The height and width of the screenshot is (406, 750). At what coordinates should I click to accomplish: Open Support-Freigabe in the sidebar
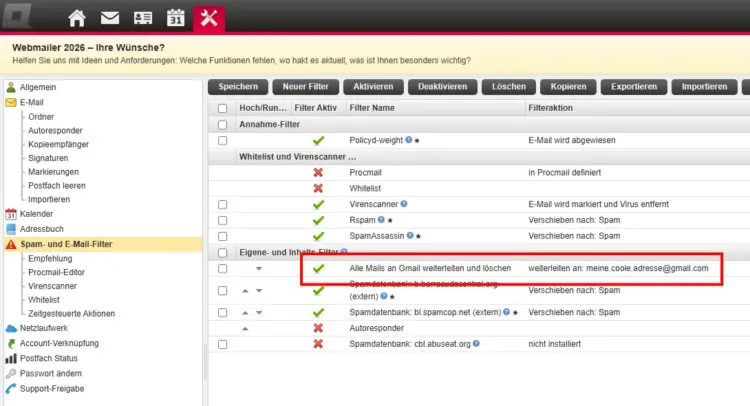pos(52,389)
